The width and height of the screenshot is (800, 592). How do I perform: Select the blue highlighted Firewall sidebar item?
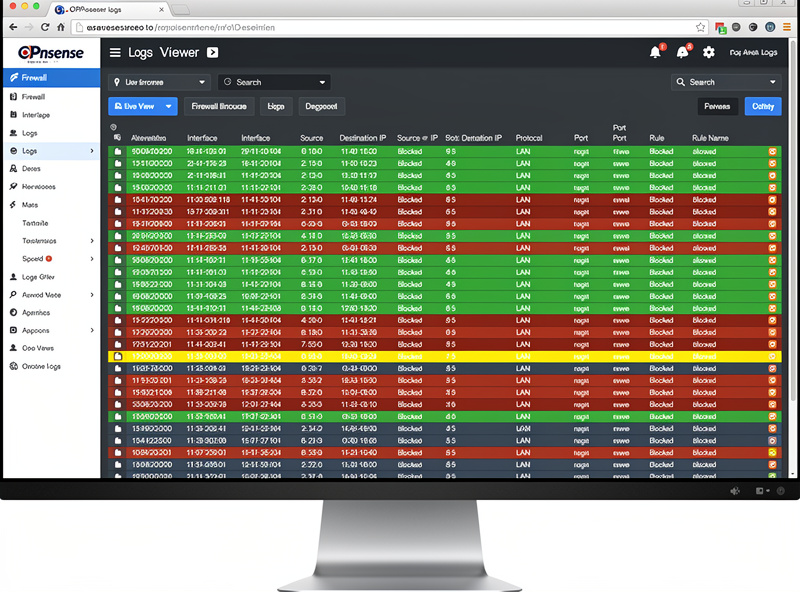[x=52, y=78]
